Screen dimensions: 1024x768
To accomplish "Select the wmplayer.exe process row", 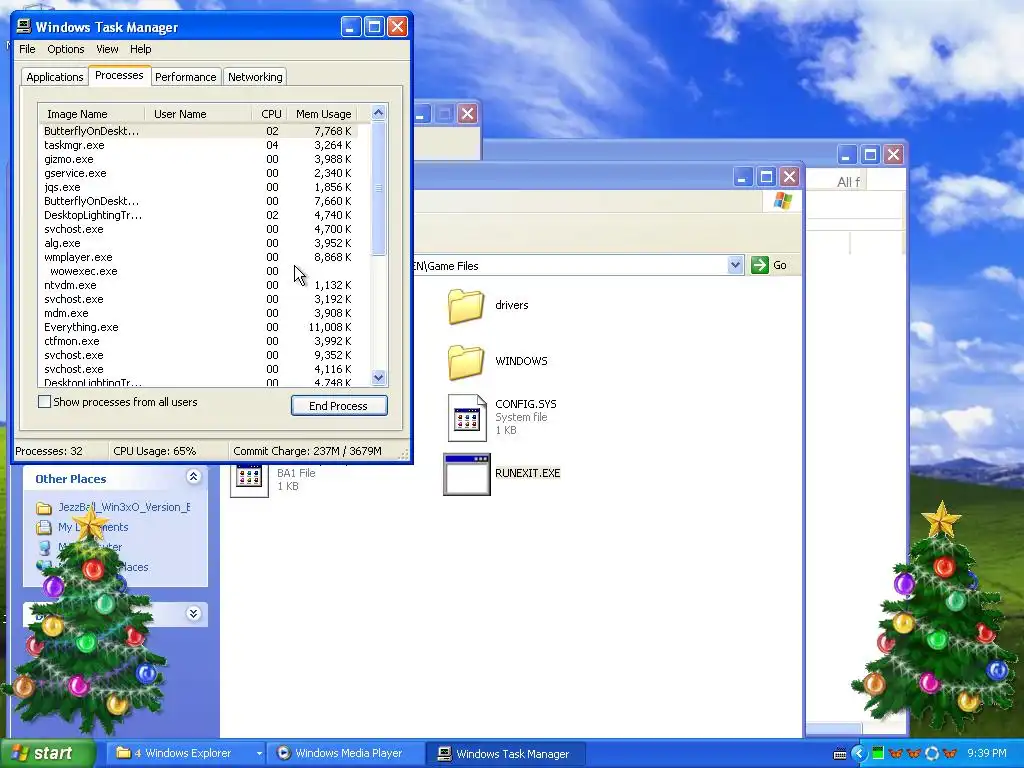I will pyautogui.click(x=198, y=257).
